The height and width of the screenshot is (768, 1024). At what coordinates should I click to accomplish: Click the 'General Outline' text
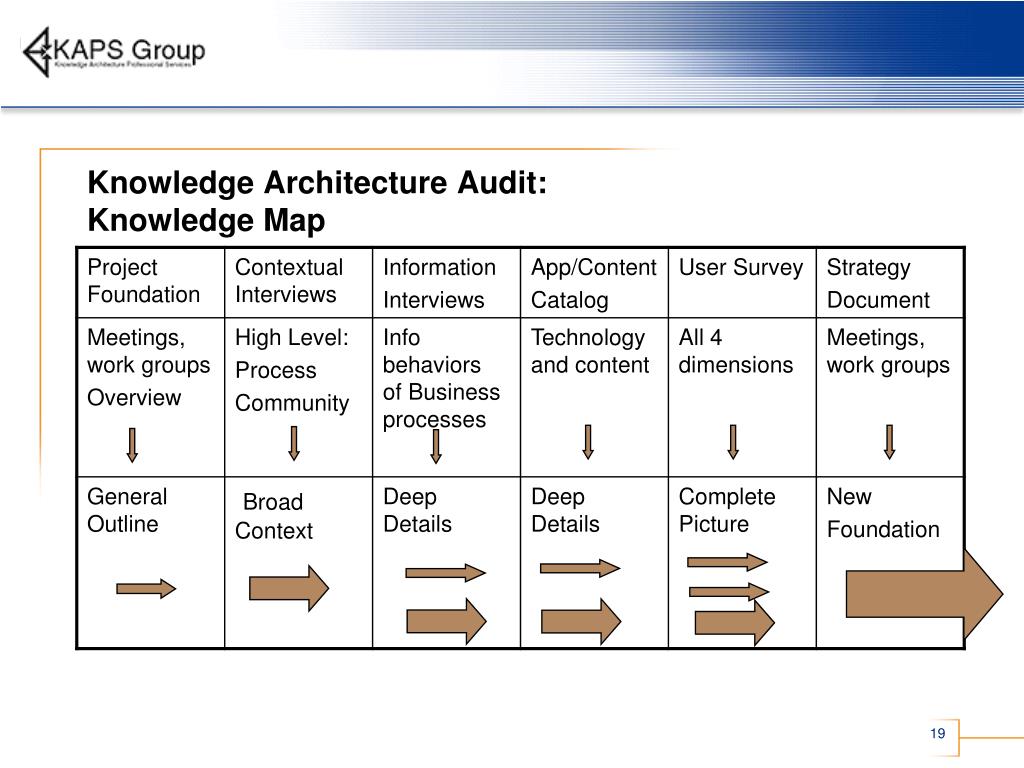(127, 510)
